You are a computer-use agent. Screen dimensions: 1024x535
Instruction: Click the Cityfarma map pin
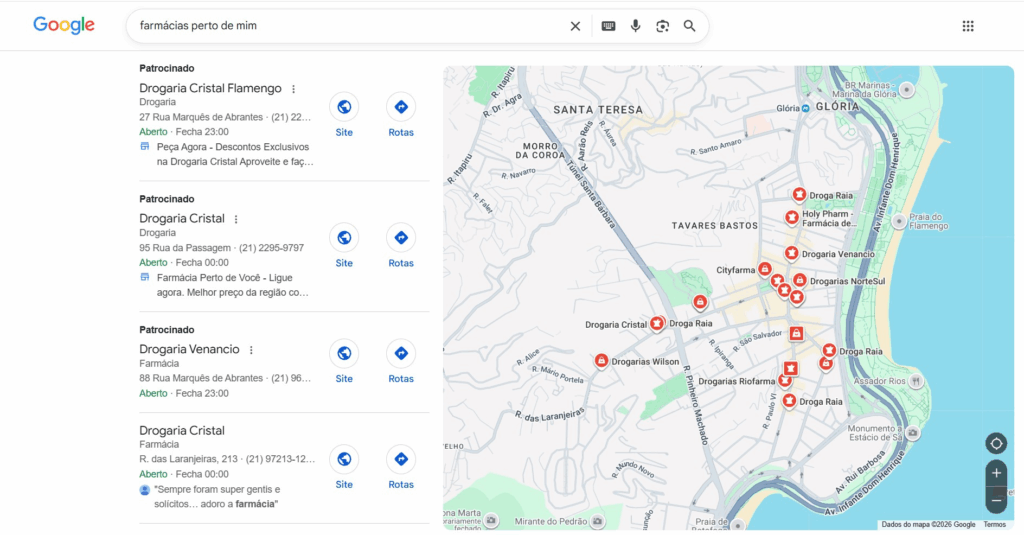pos(764,268)
